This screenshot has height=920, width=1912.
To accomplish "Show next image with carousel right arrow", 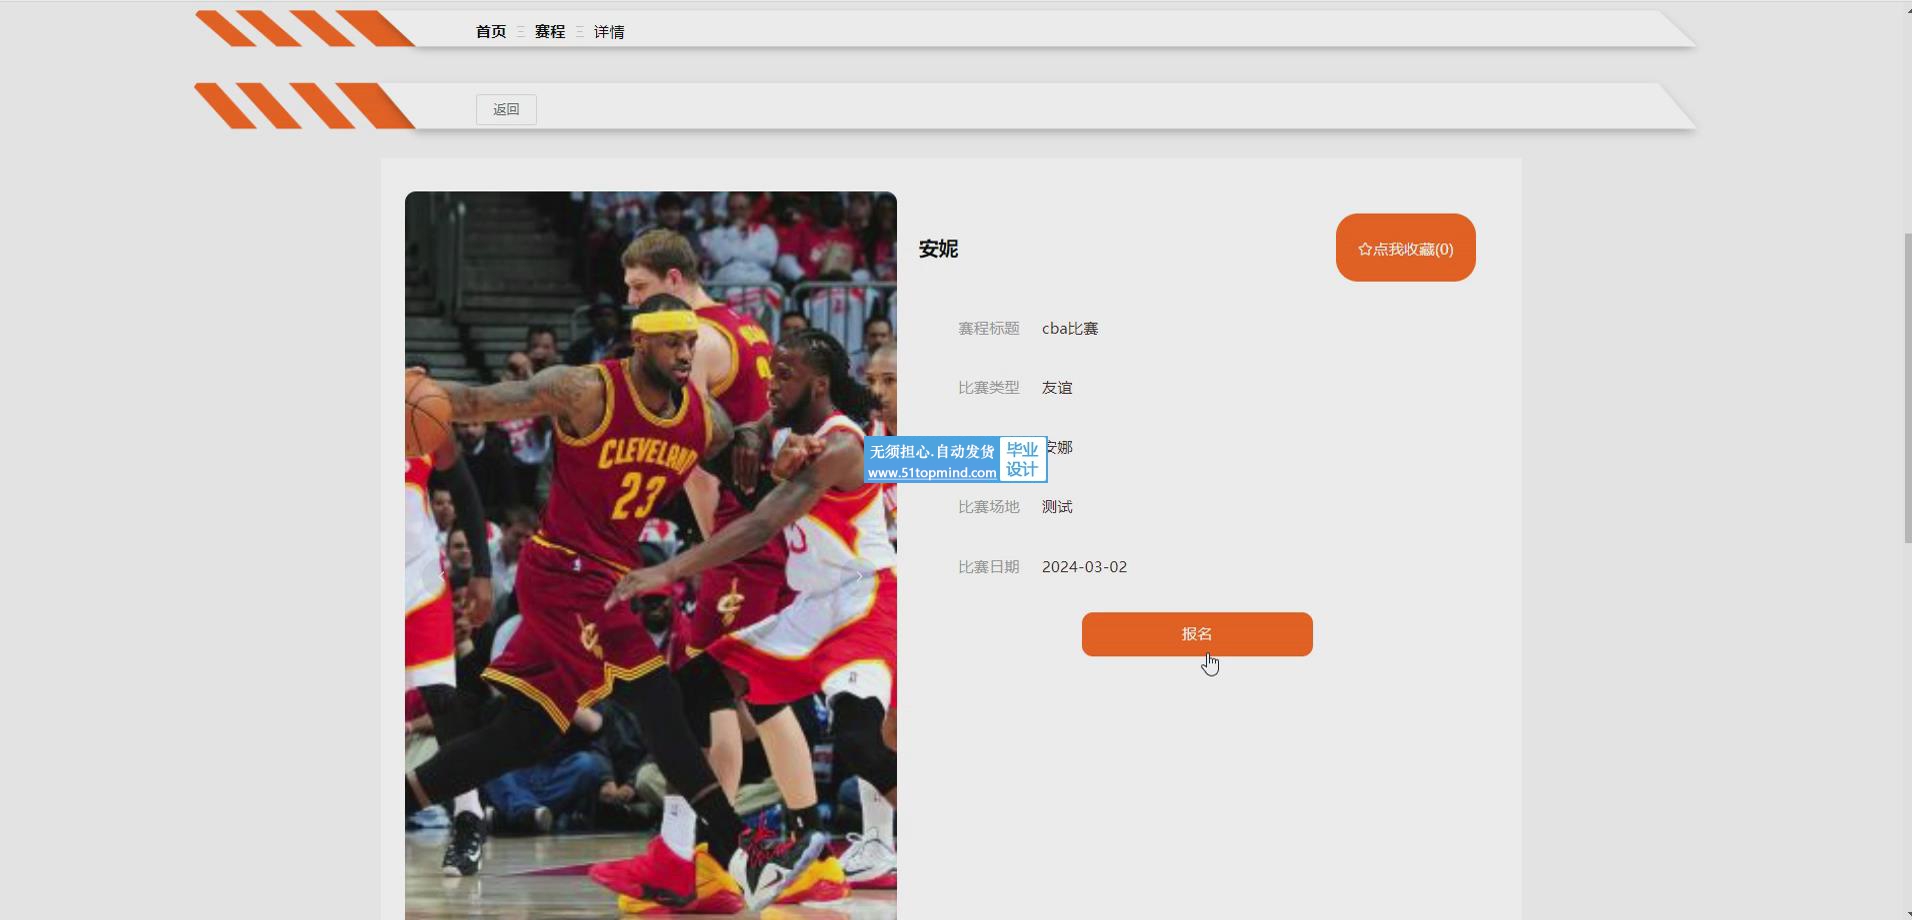I will 858,576.
